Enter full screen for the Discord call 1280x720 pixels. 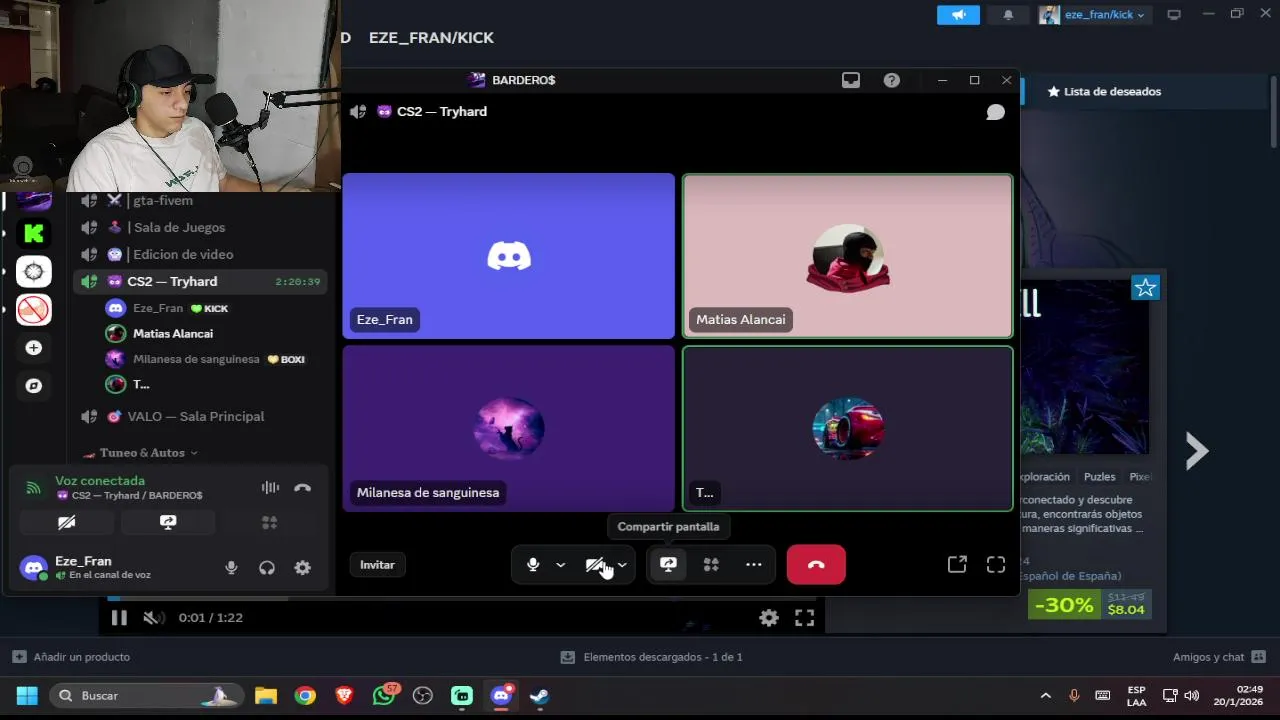point(996,565)
